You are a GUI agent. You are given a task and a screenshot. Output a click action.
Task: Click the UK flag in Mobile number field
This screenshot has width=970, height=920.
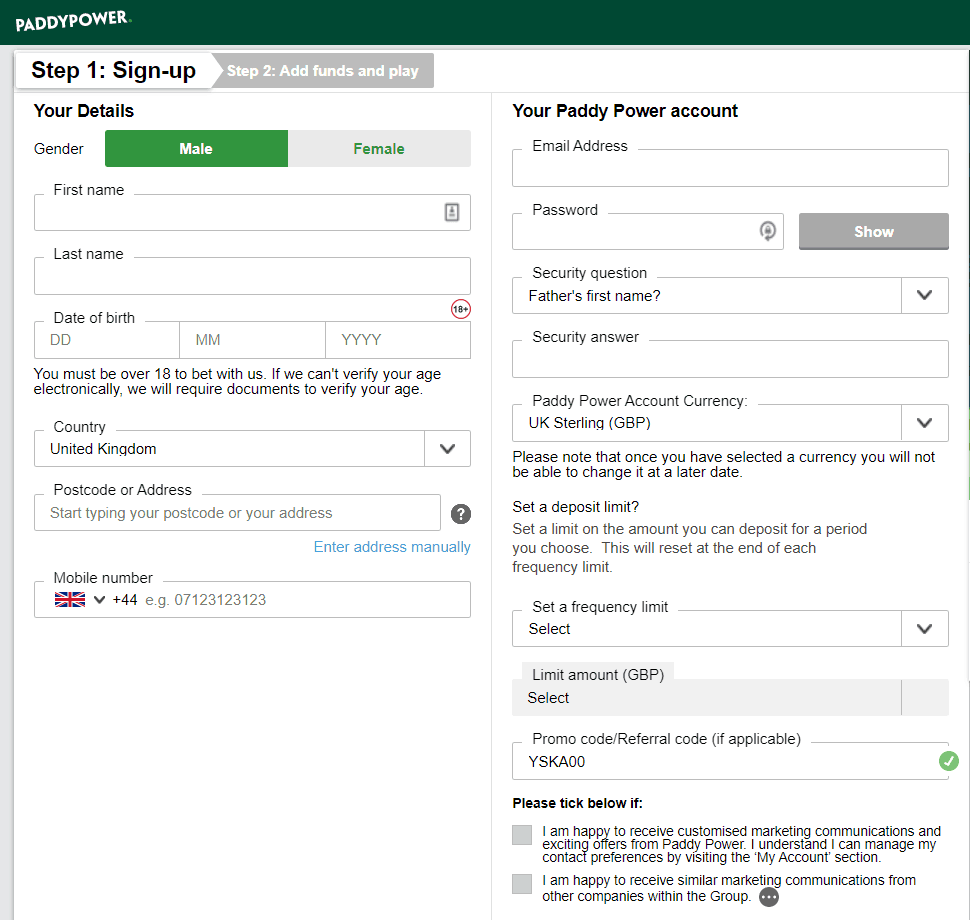click(70, 600)
